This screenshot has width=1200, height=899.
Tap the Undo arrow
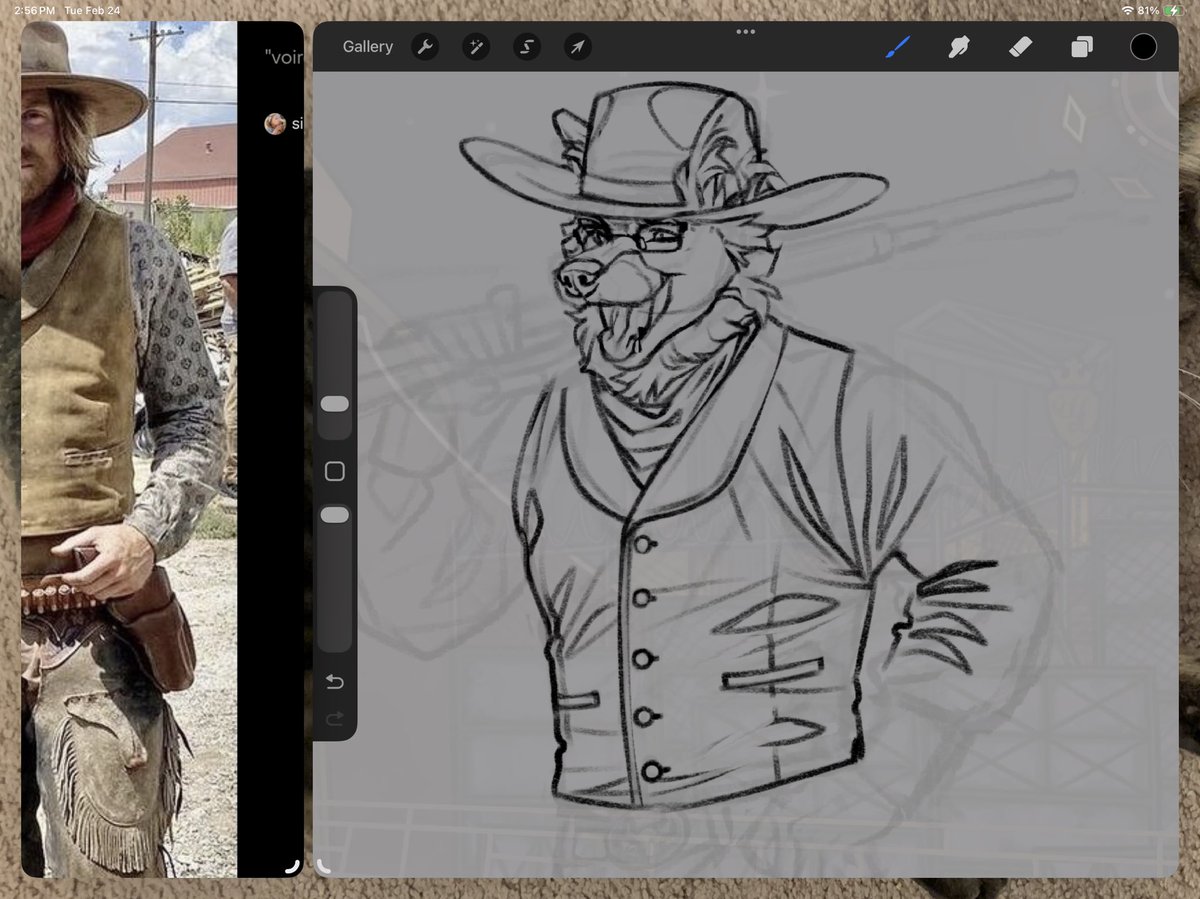[x=334, y=681]
